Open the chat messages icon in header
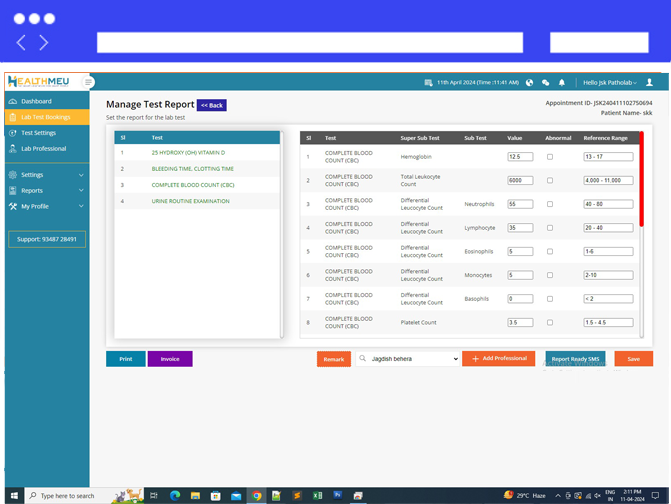Image resolution: width=671 pixels, height=504 pixels. (546, 83)
